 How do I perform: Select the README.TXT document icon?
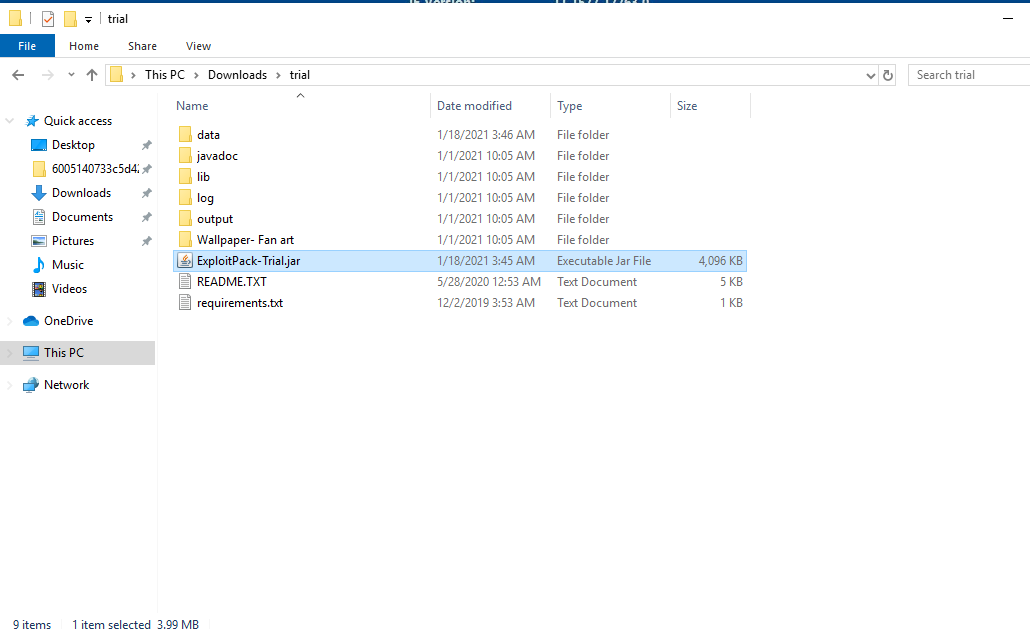(x=185, y=282)
